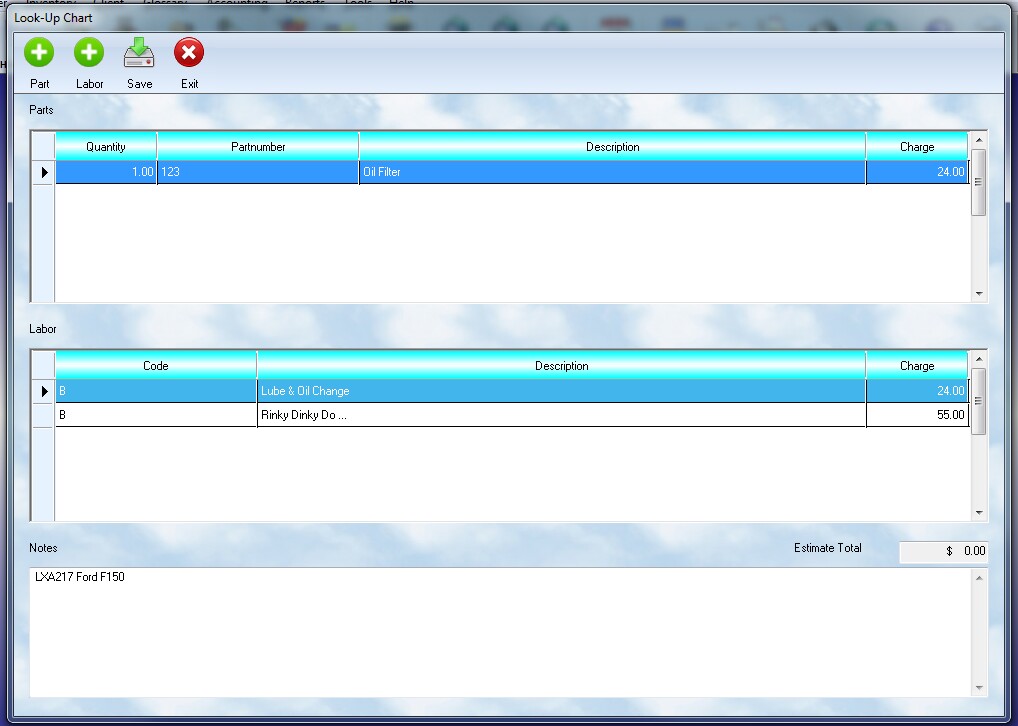Click the parts Description column header

coord(612,147)
